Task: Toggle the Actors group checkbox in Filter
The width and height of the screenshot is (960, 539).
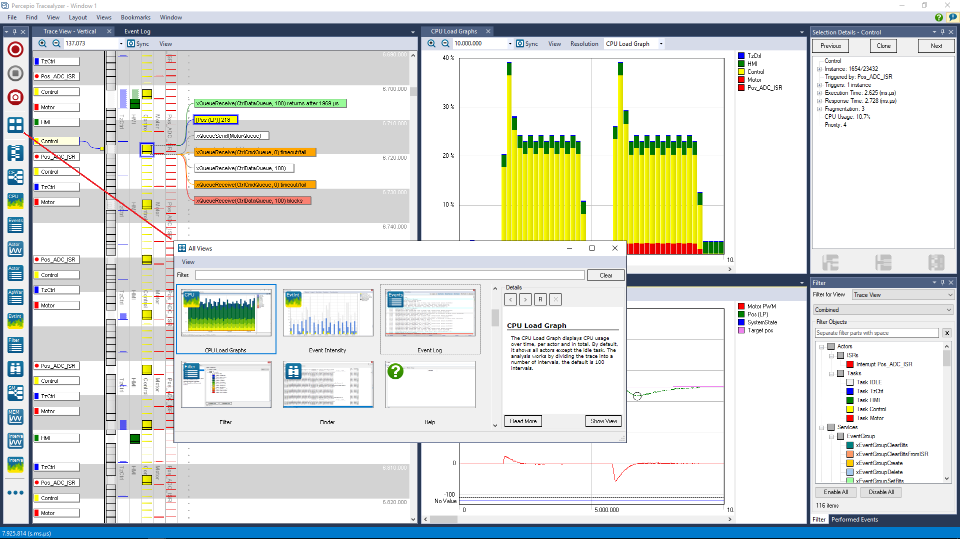Action: coord(831,347)
